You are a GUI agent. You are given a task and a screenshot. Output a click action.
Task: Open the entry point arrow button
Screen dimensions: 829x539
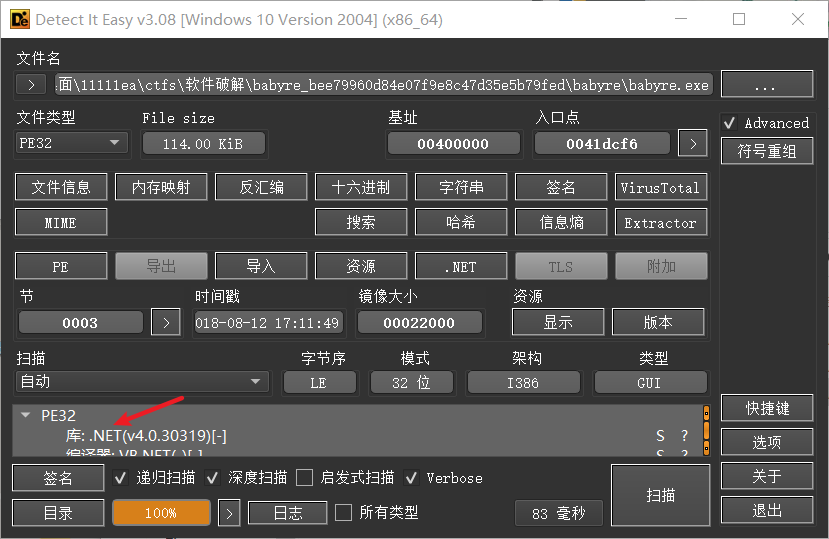coord(693,143)
